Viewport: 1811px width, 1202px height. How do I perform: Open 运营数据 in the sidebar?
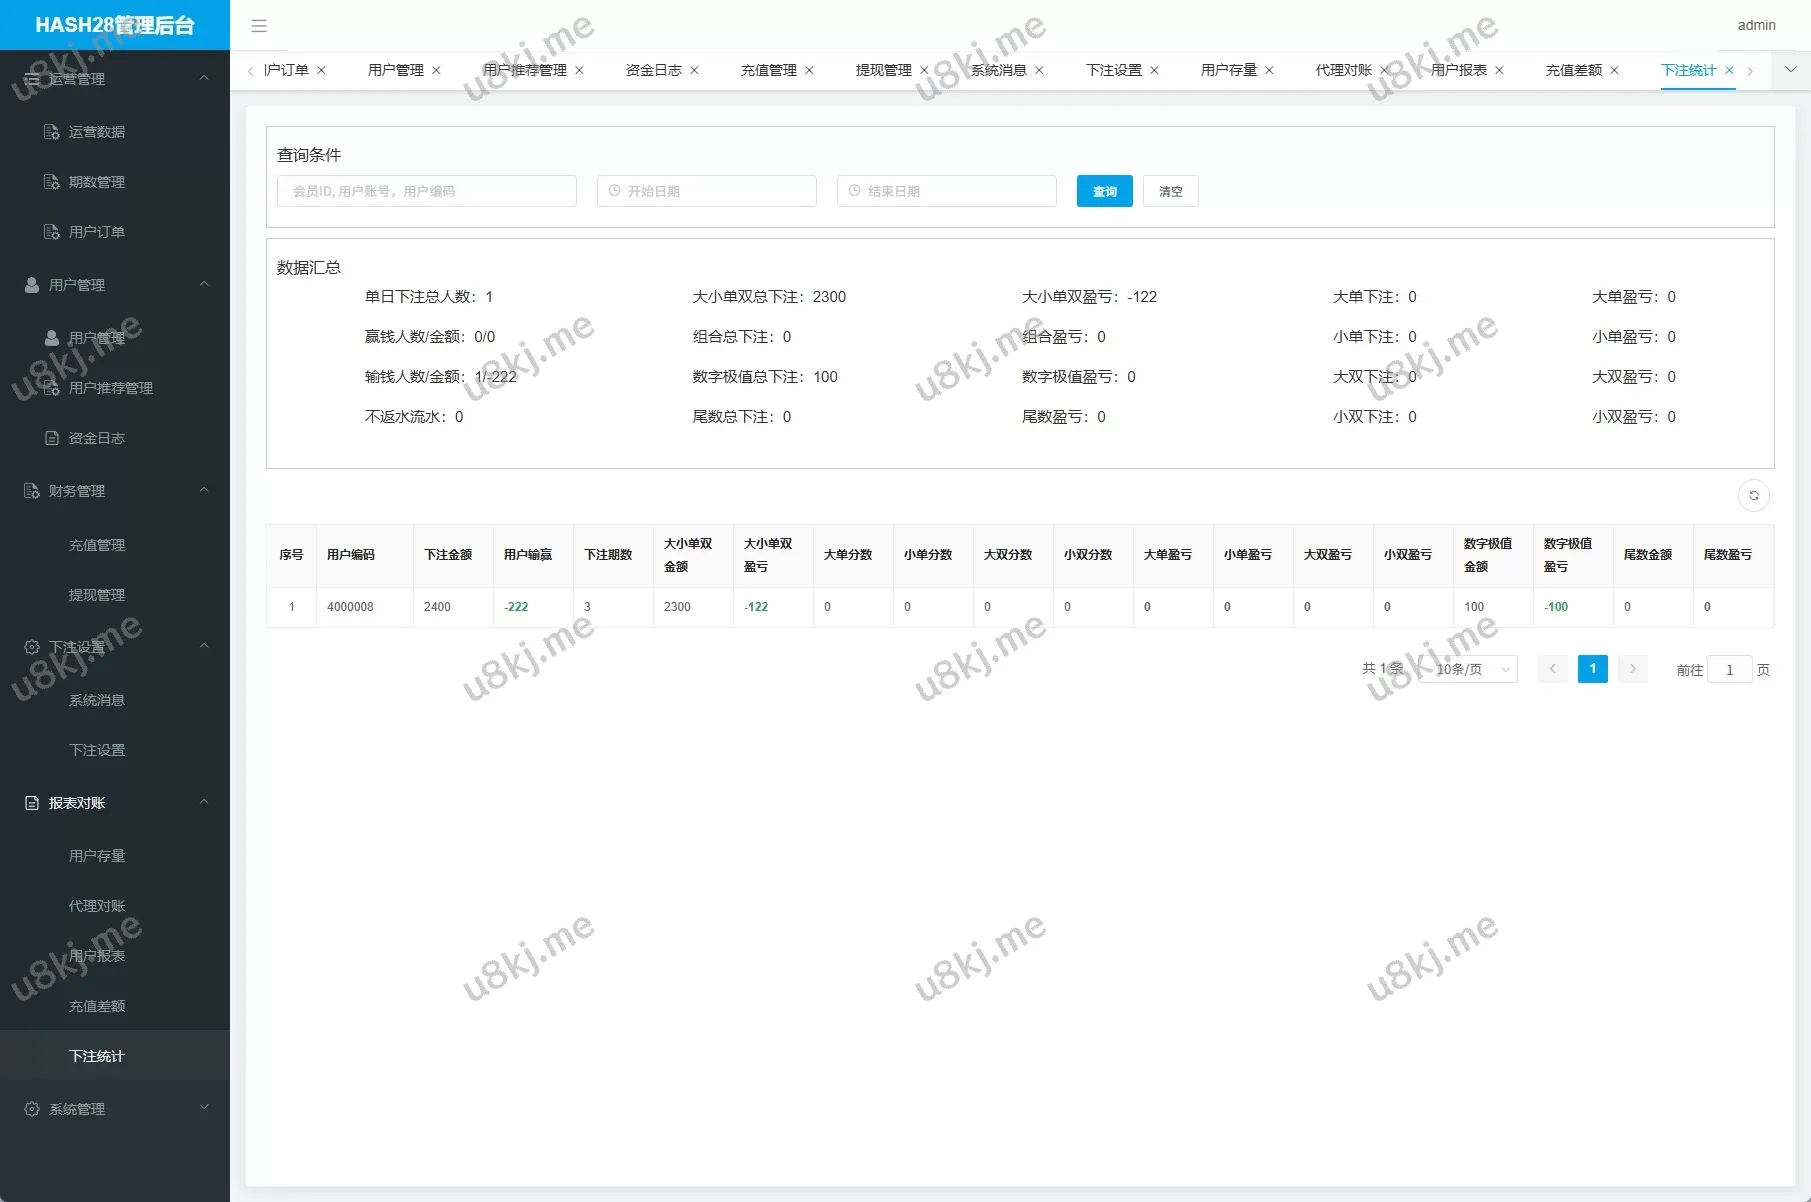(97, 132)
